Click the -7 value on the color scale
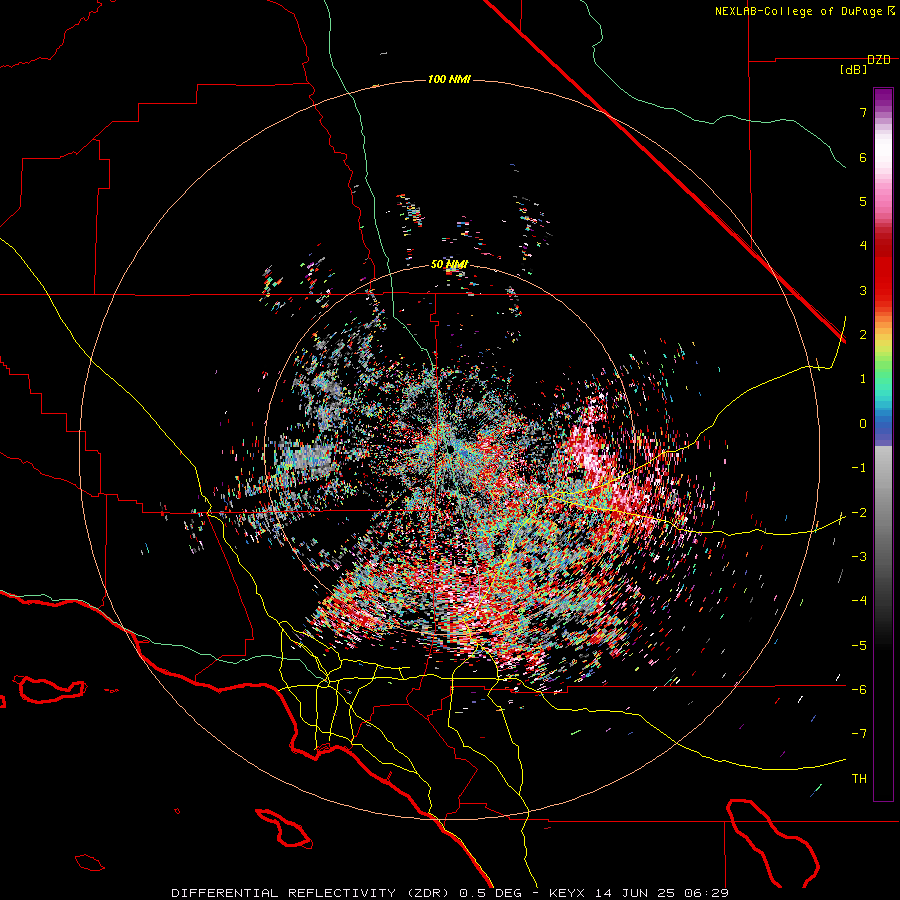The height and width of the screenshot is (900, 900). pos(859,734)
